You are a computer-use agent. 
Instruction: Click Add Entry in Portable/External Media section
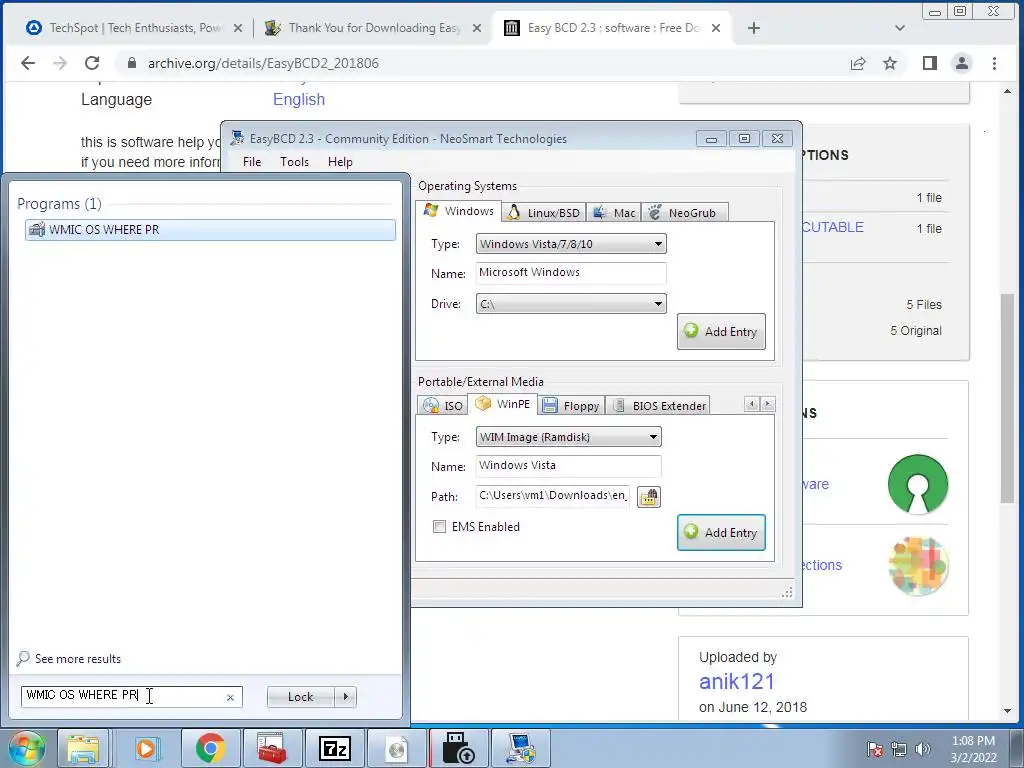[721, 532]
